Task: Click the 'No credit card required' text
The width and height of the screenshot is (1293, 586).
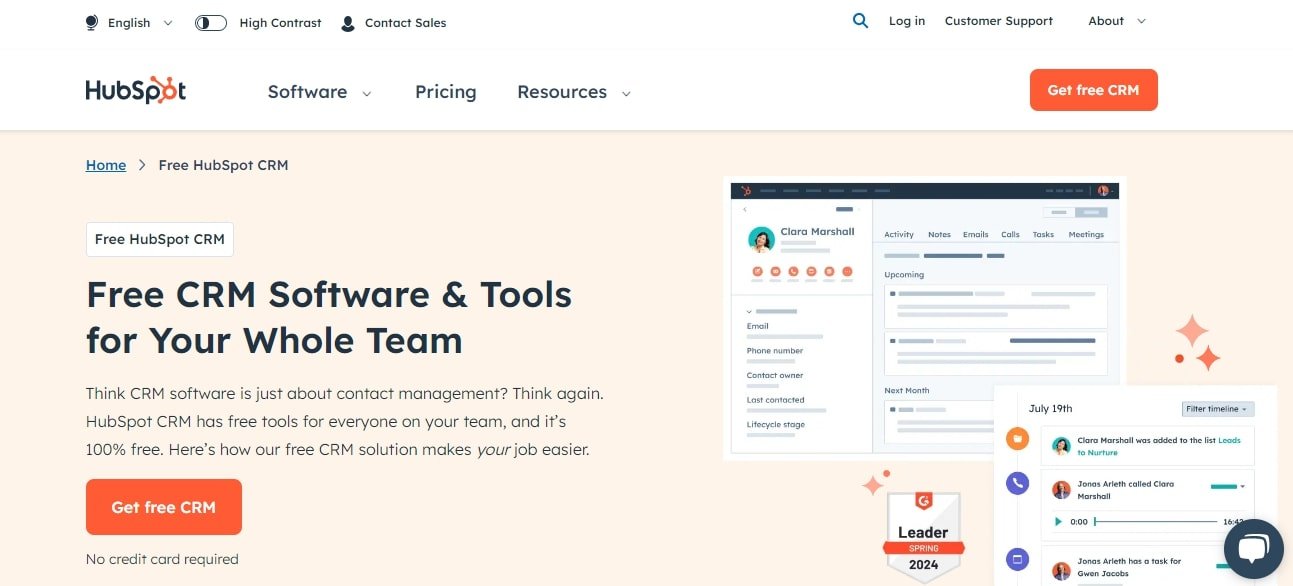Action: (162, 559)
